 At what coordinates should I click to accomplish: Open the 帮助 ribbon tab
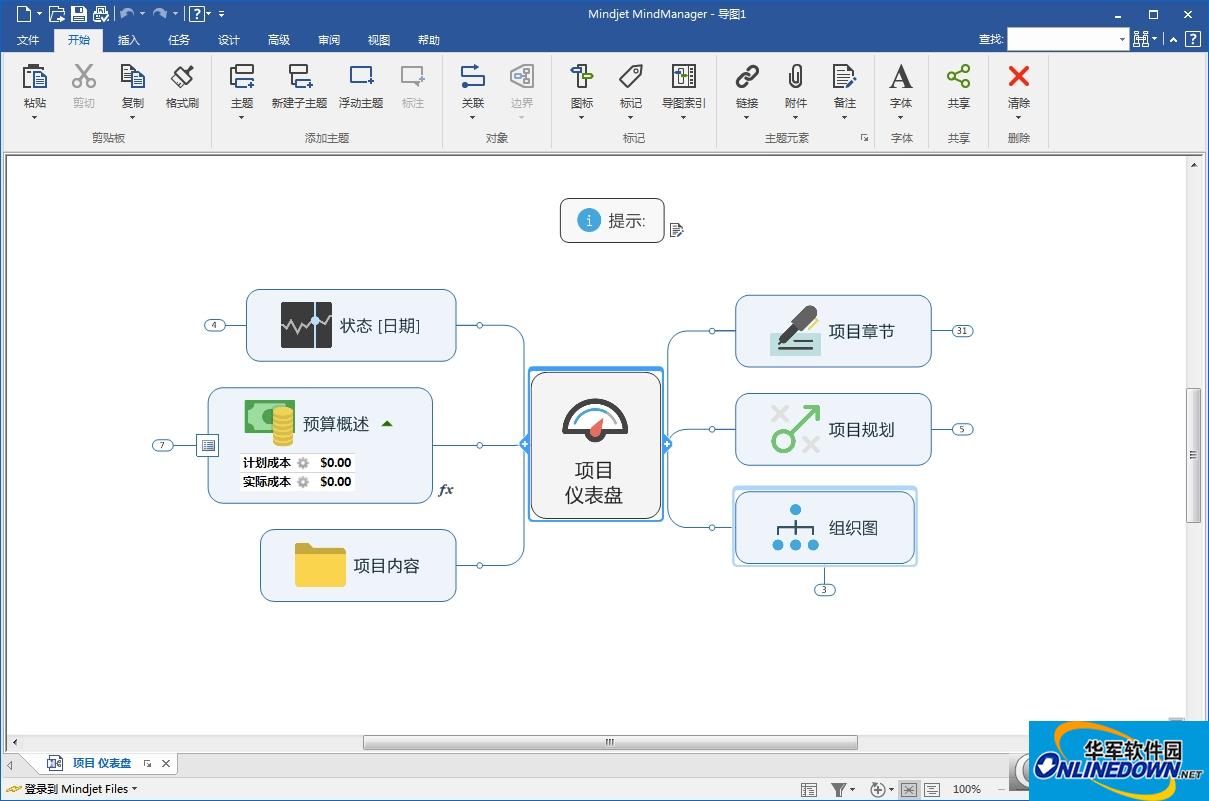coord(429,40)
